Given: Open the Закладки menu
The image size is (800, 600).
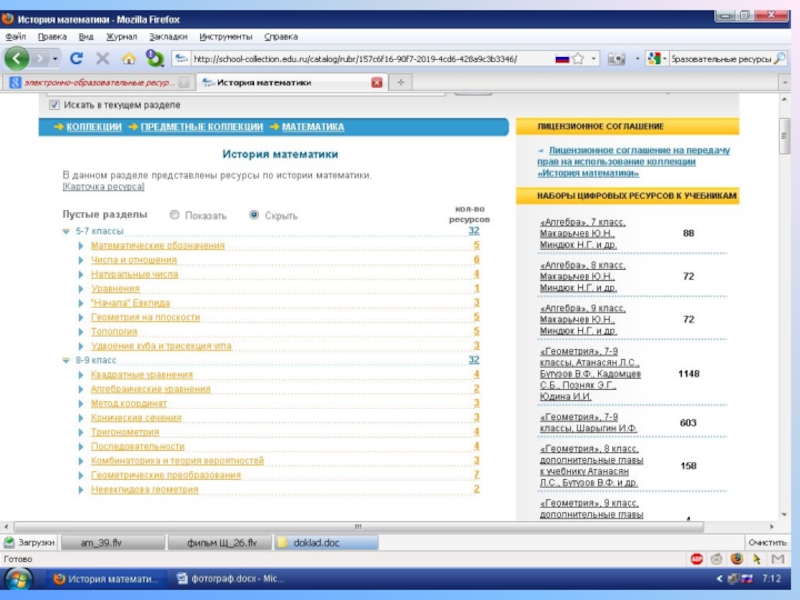Looking at the screenshot, I should (x=168, y=36).
